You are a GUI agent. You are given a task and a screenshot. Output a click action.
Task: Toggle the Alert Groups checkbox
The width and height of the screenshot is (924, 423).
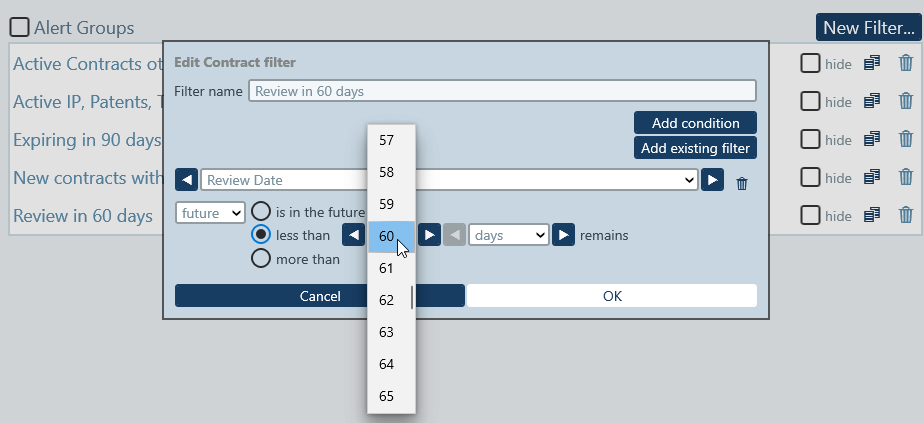click(19, 28)
